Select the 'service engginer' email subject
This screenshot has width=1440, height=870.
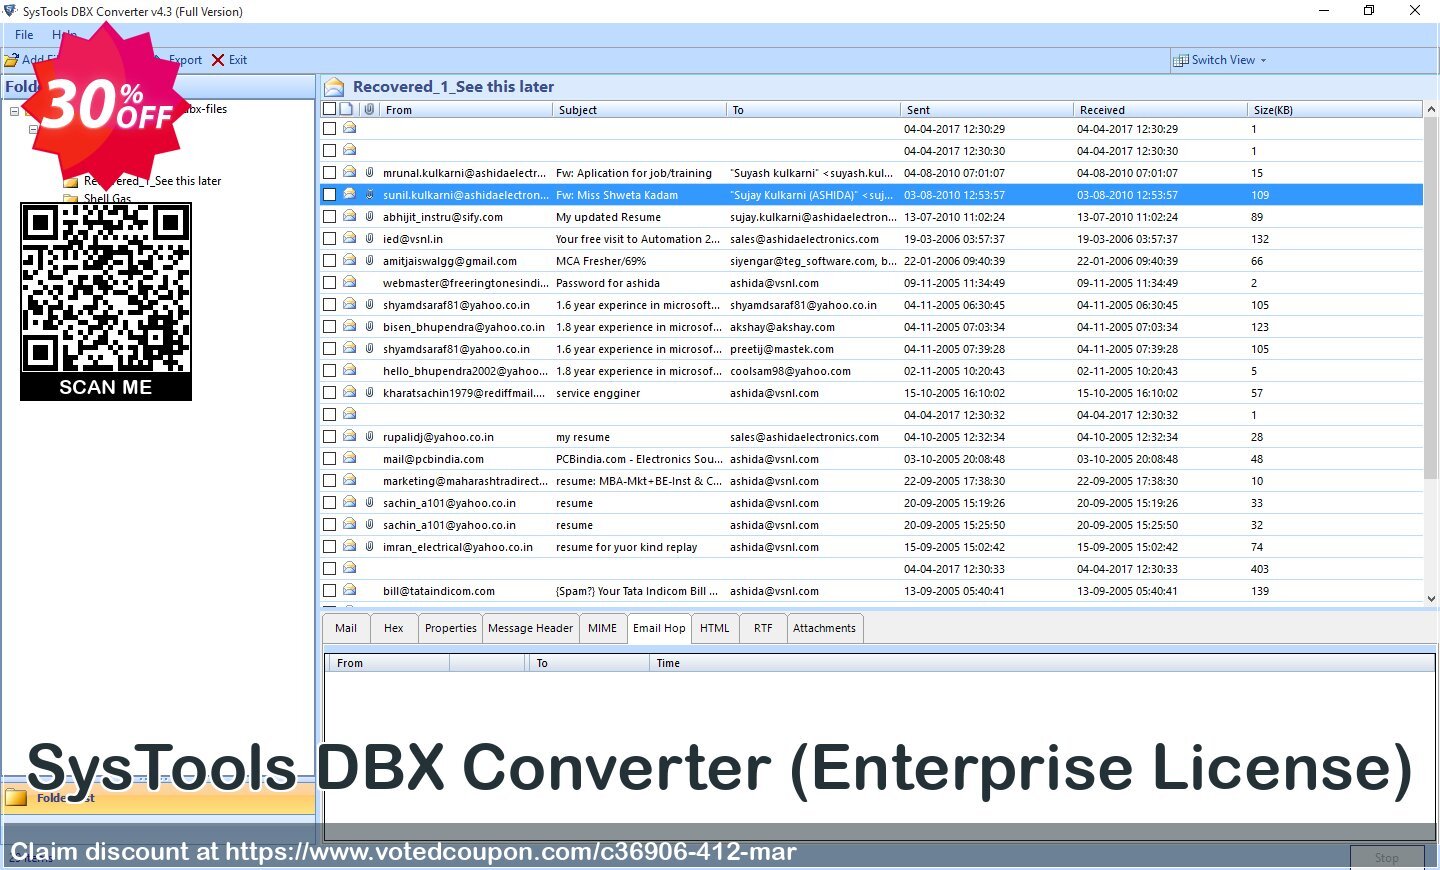(x=598, y=393)
